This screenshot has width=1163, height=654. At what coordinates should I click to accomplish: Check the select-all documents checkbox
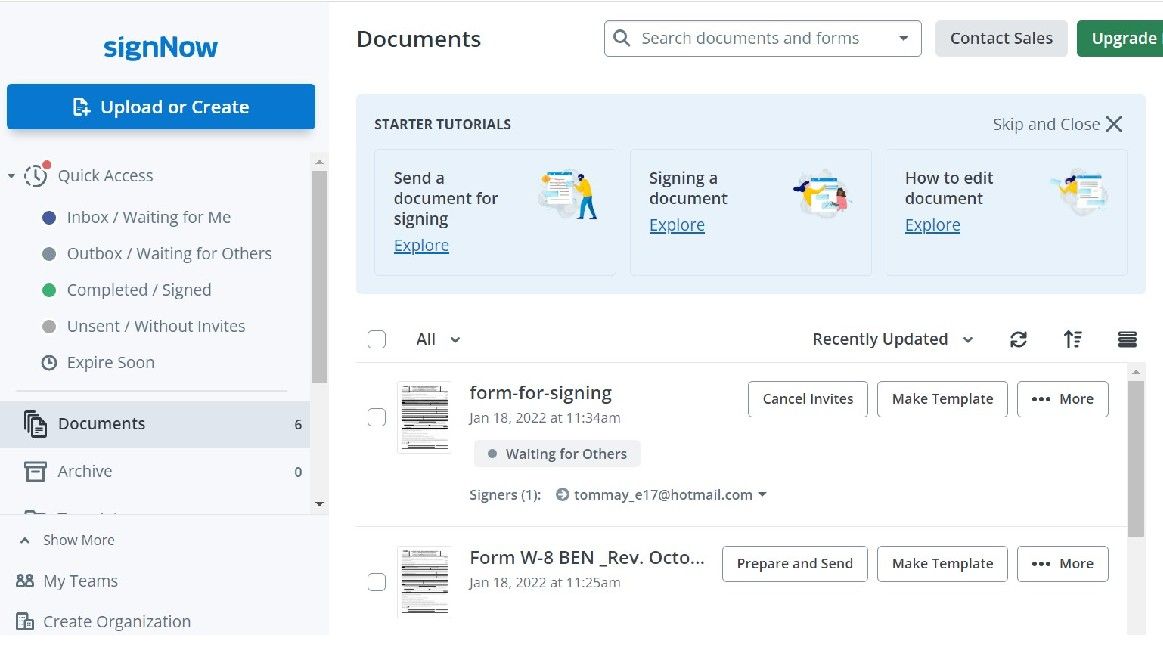(377, 339)
